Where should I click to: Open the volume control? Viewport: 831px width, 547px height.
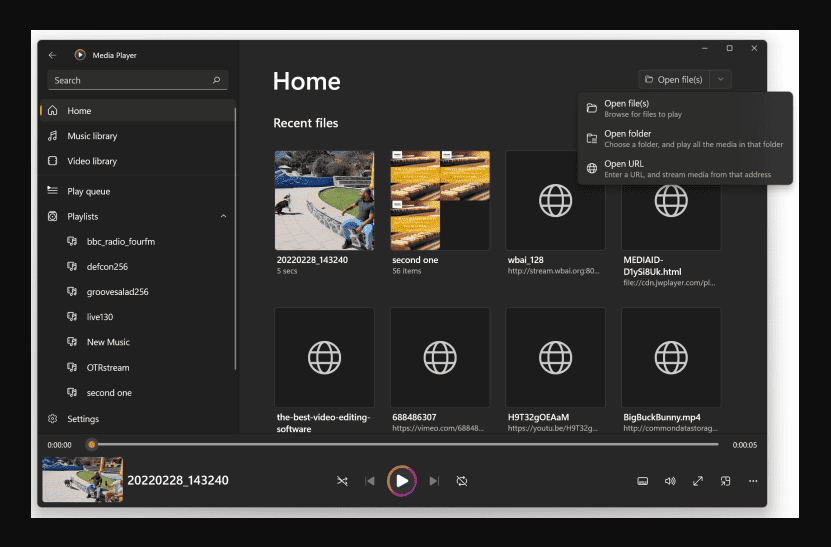coord(670,481)
